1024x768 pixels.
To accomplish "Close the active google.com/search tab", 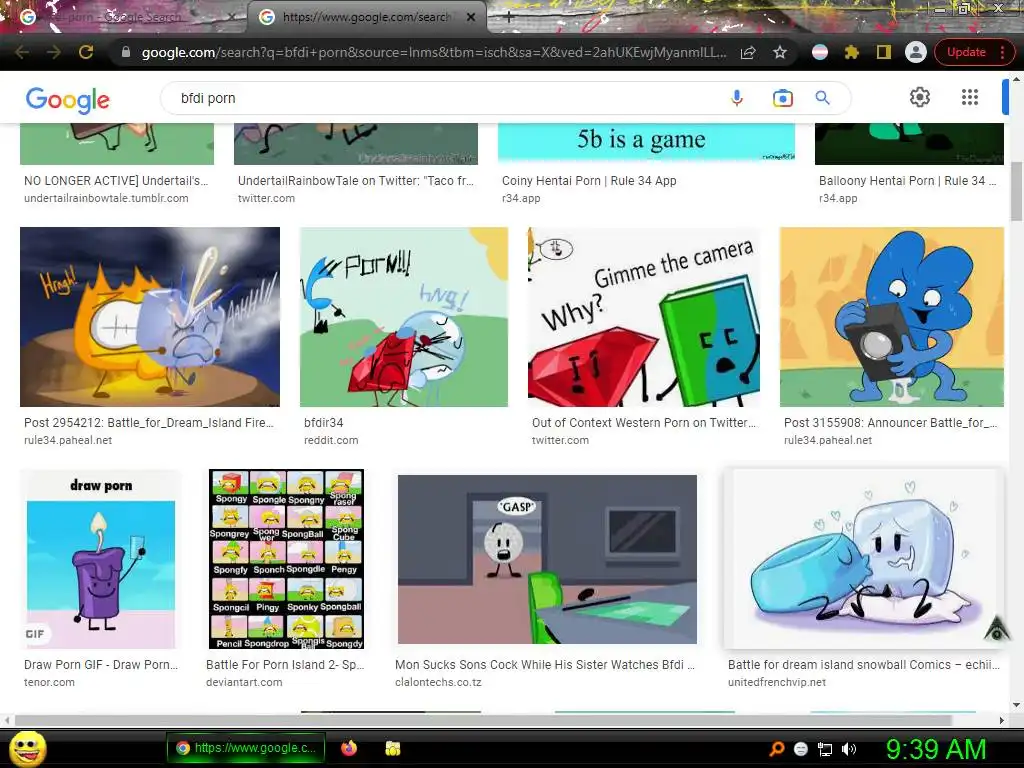I will [x=471, y=18].
